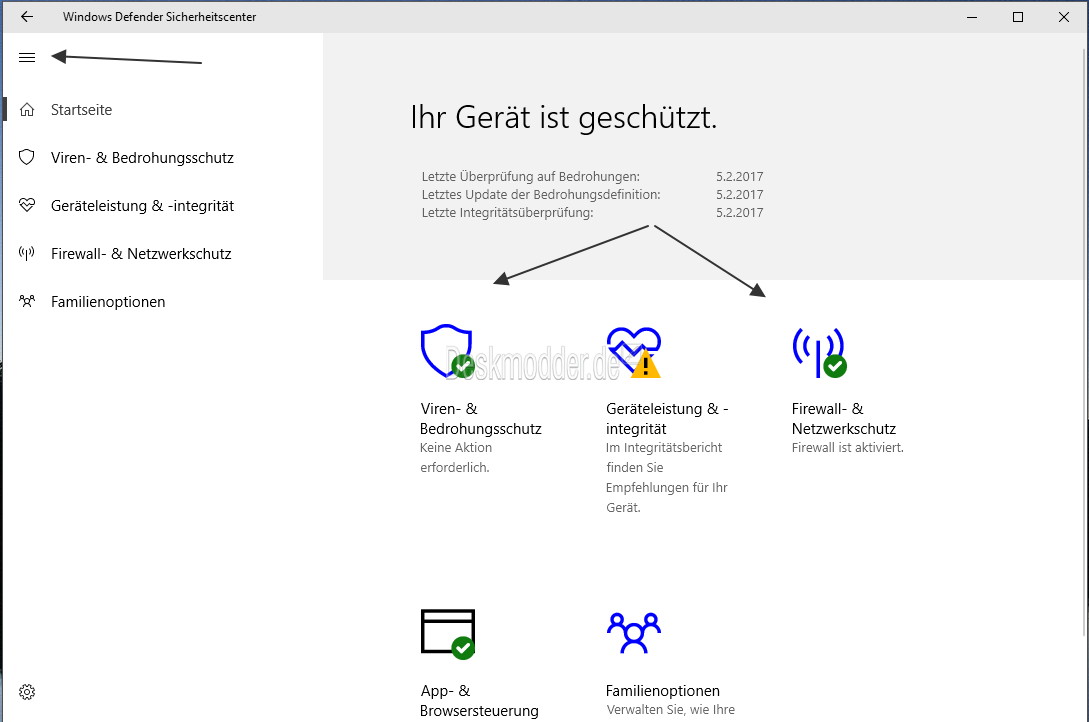Click the family people icon in the sidebar
Image resolution: width=1089 pixels, height=722 pixels.
point(27,301)
